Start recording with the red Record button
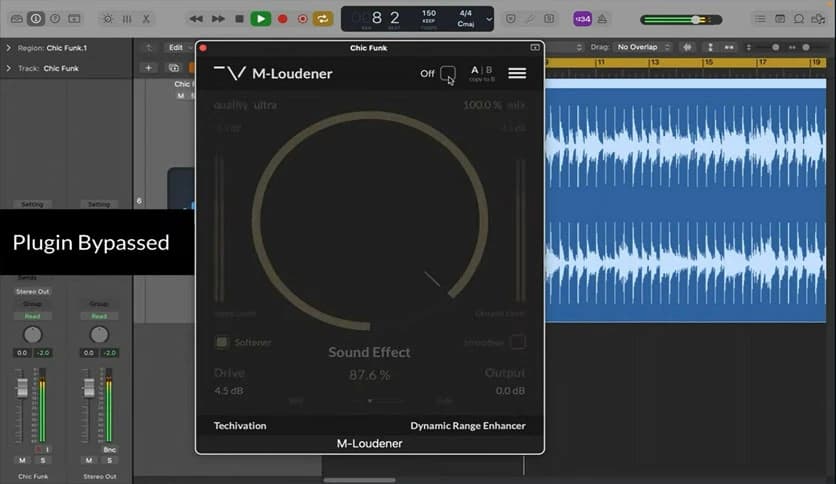Image resolution: width=836 pixels, height=484 pixels. tap(283, 19)
